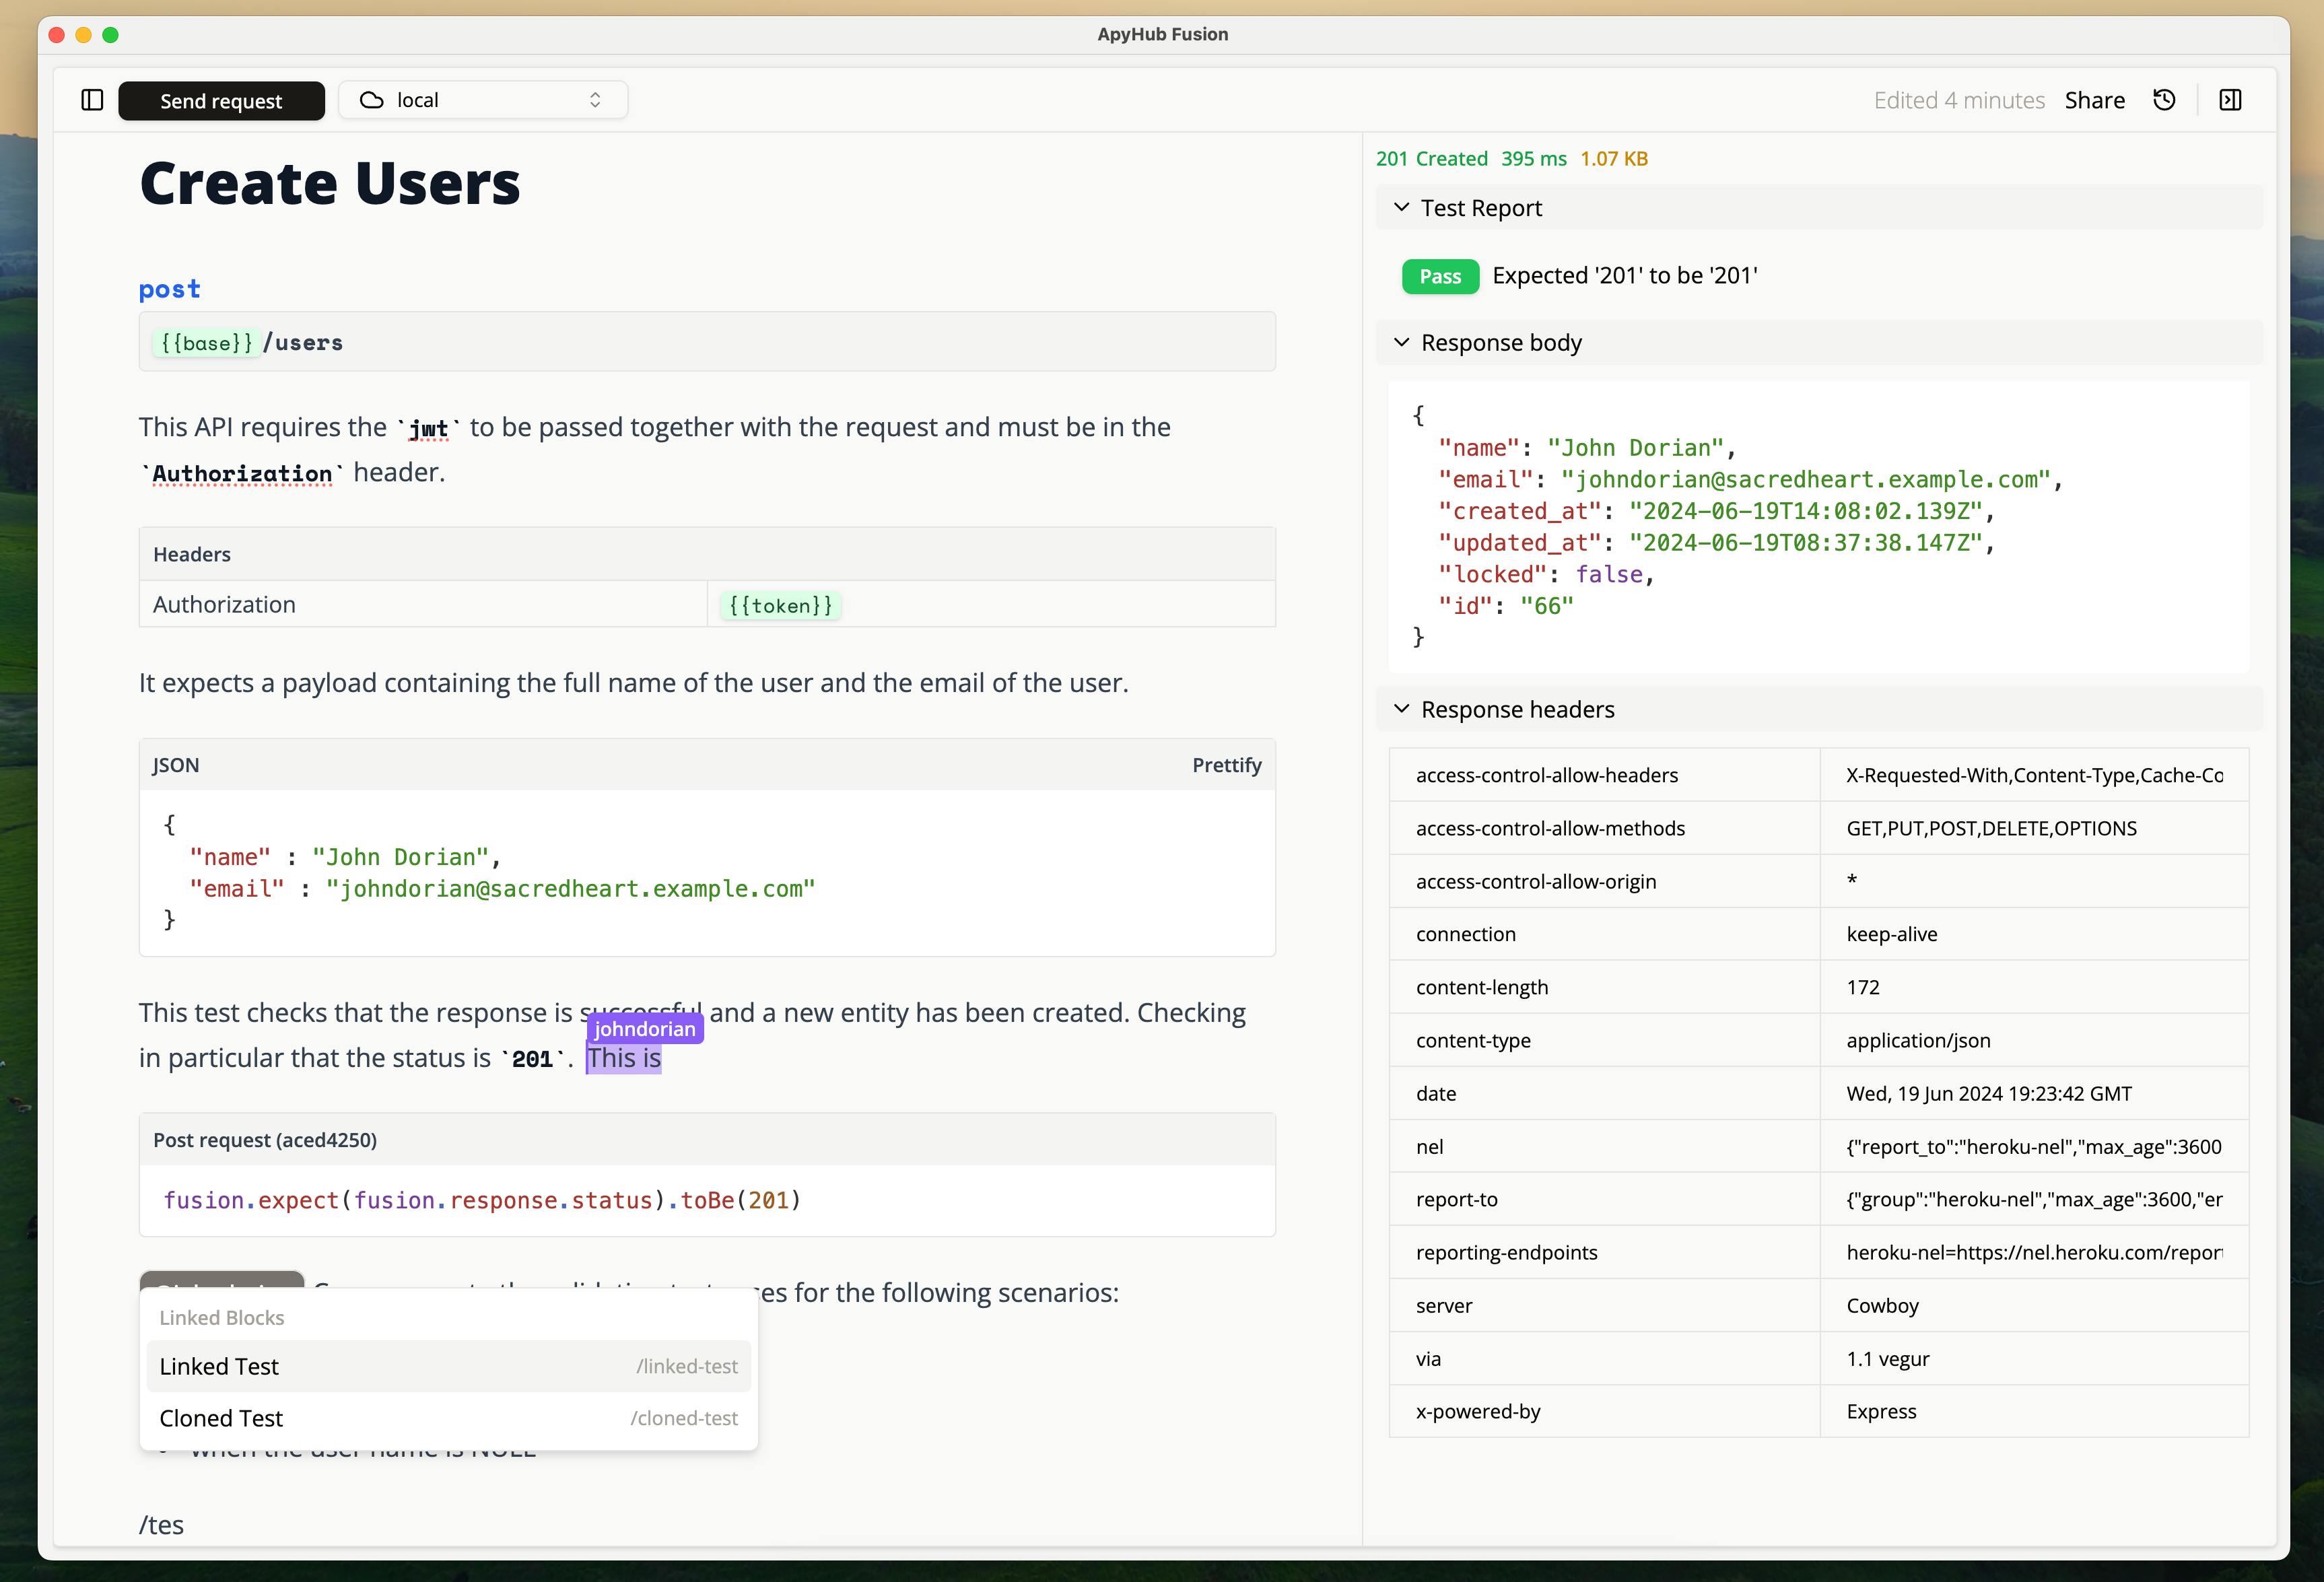Click the Expected '201' to be '201' result
2324x1582 pixels.
click(x=1625, y=275)
